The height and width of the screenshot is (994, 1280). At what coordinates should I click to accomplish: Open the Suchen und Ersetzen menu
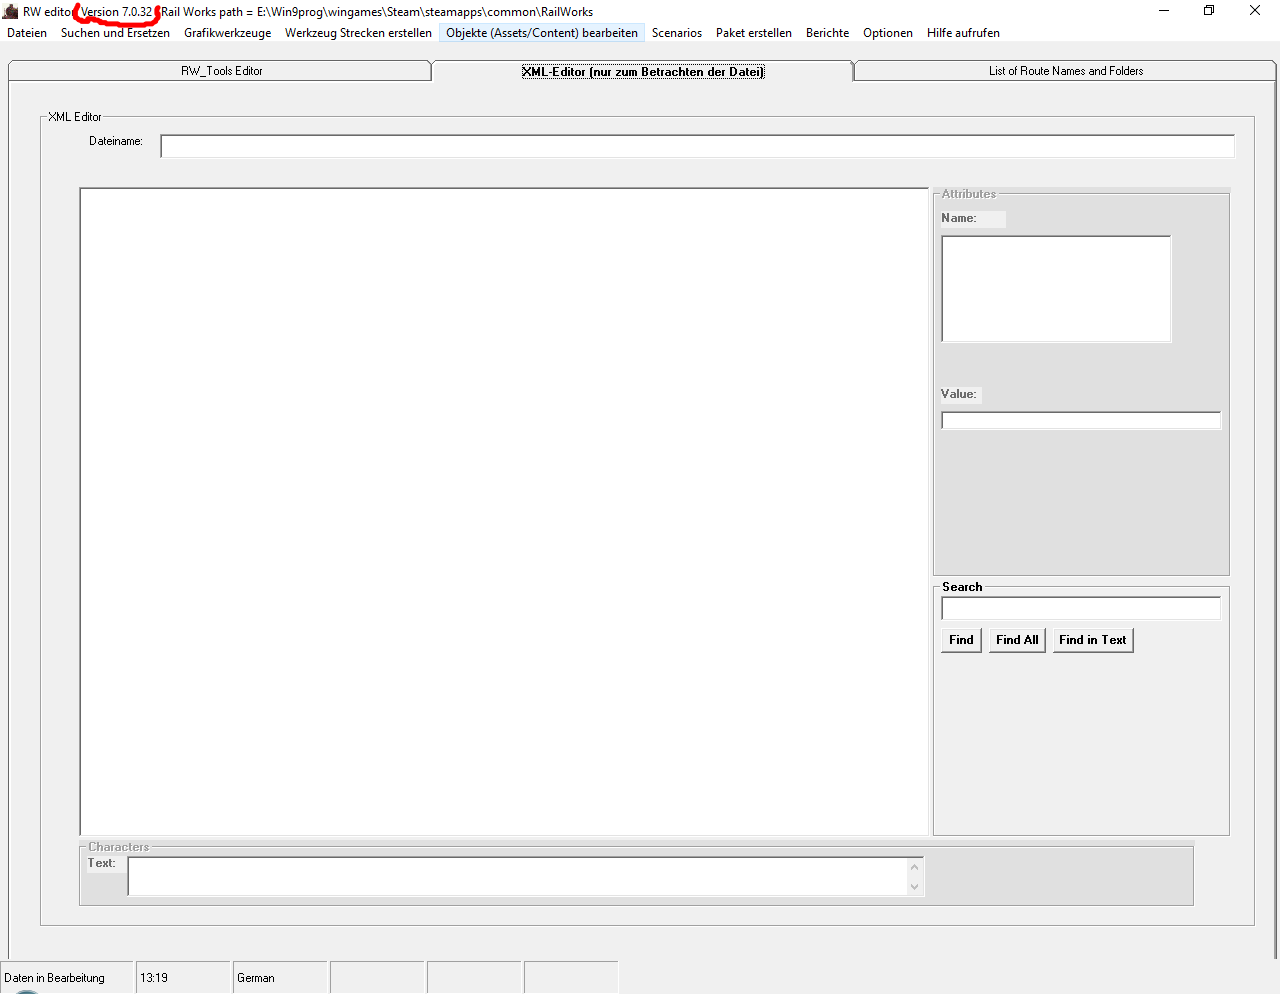pyautogui.click(x=115, y=33)
